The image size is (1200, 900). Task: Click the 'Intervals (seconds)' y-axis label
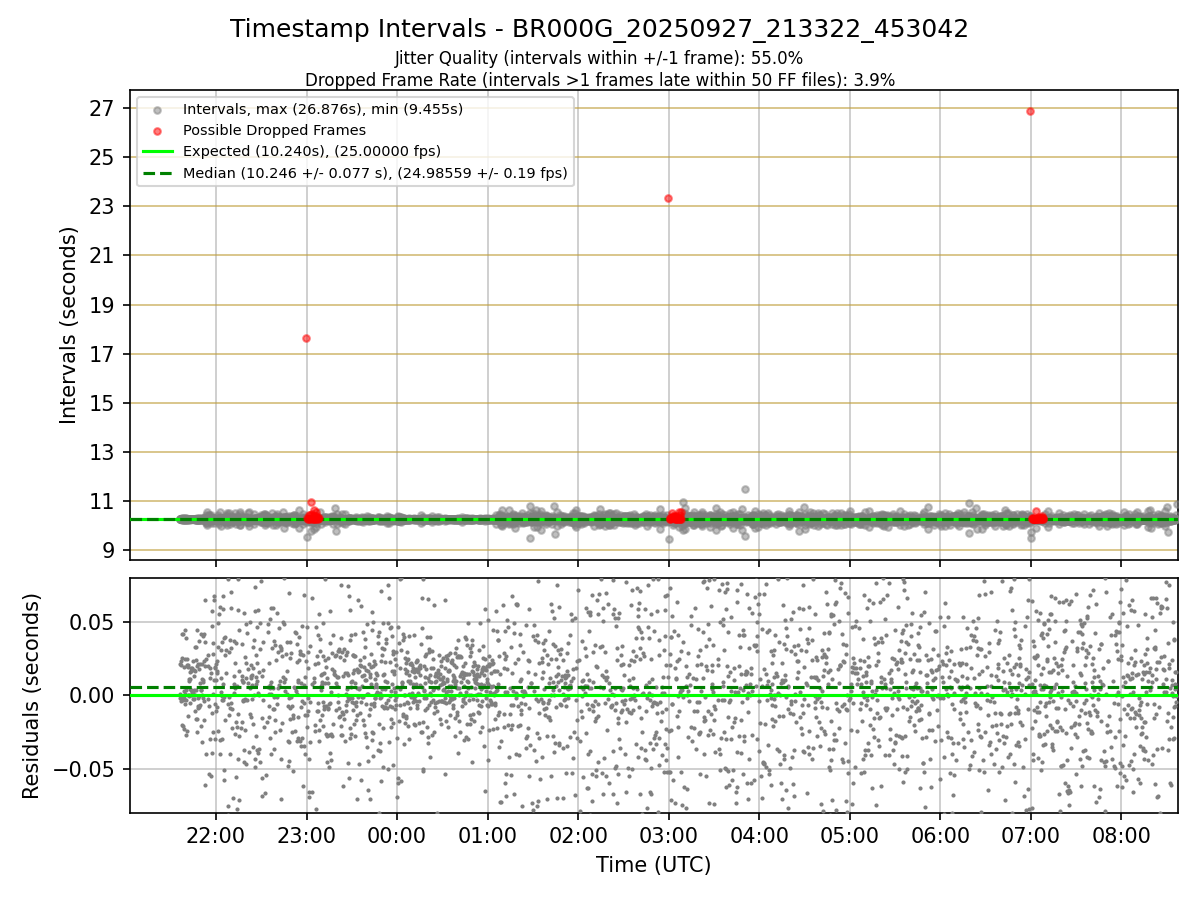[x=68, y=325]
